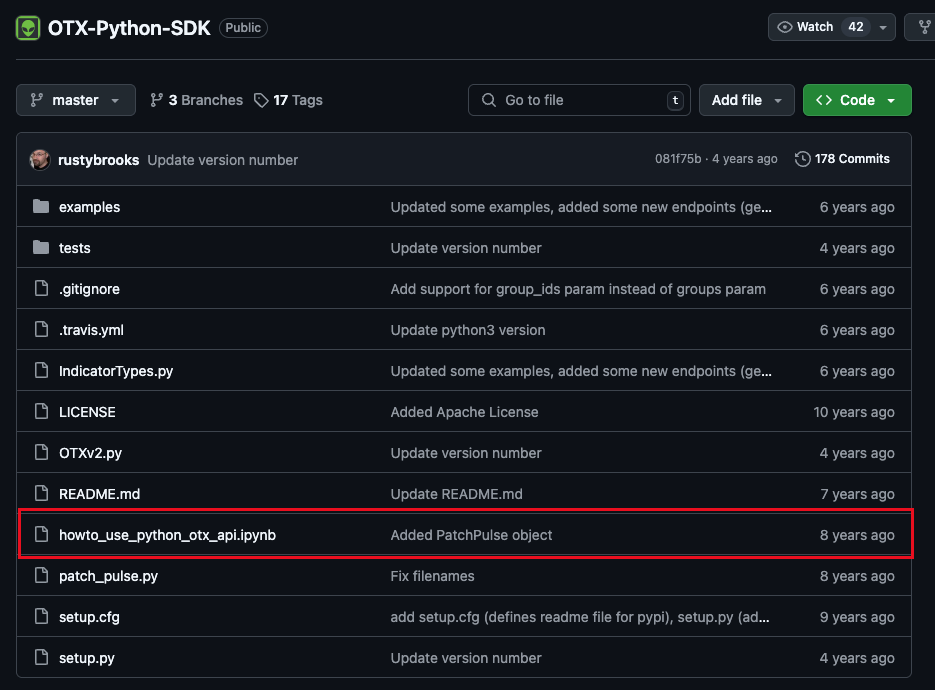This screenshot has height=690, width=935.
Task: Open the .travis.yml file
Action: pyautogui.click(x=91, y=330)
